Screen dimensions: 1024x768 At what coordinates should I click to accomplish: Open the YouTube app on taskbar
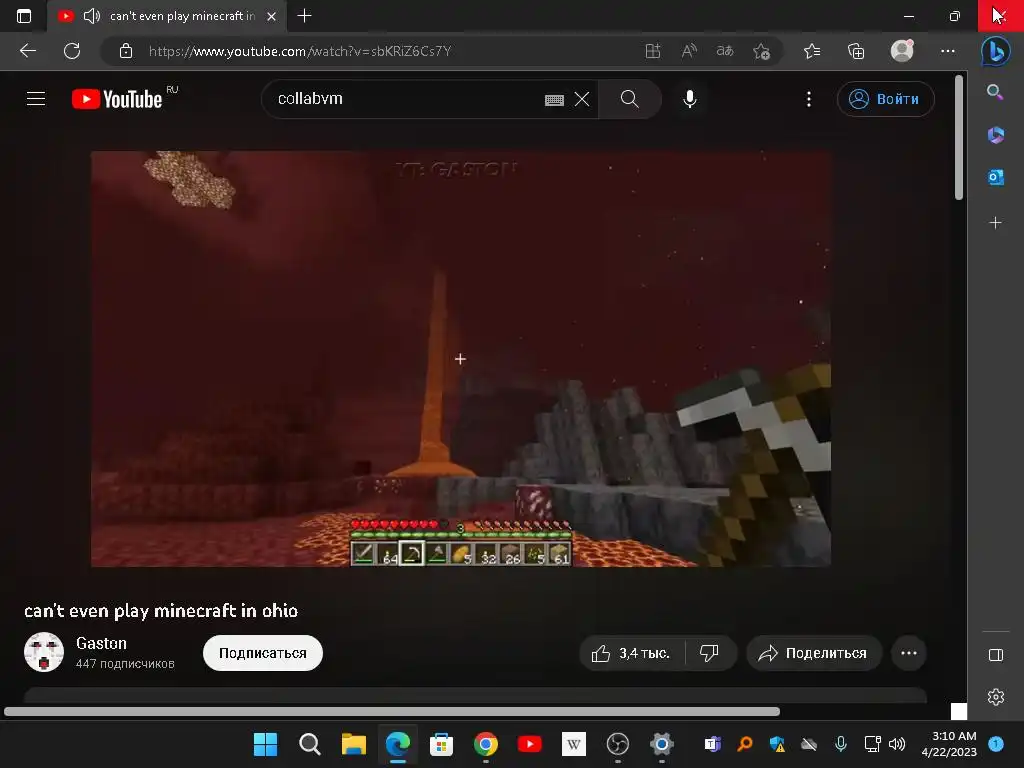click(530, 744)
